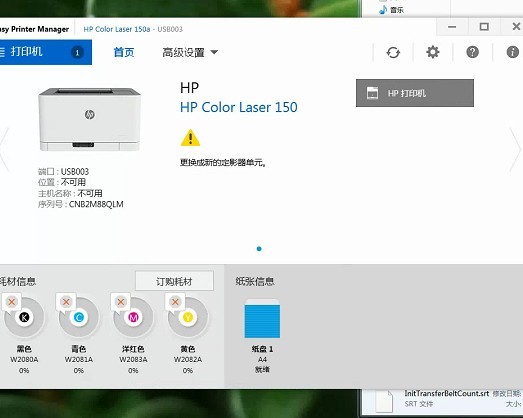Click the error X badge on cyan toner

tap(66, 302)
